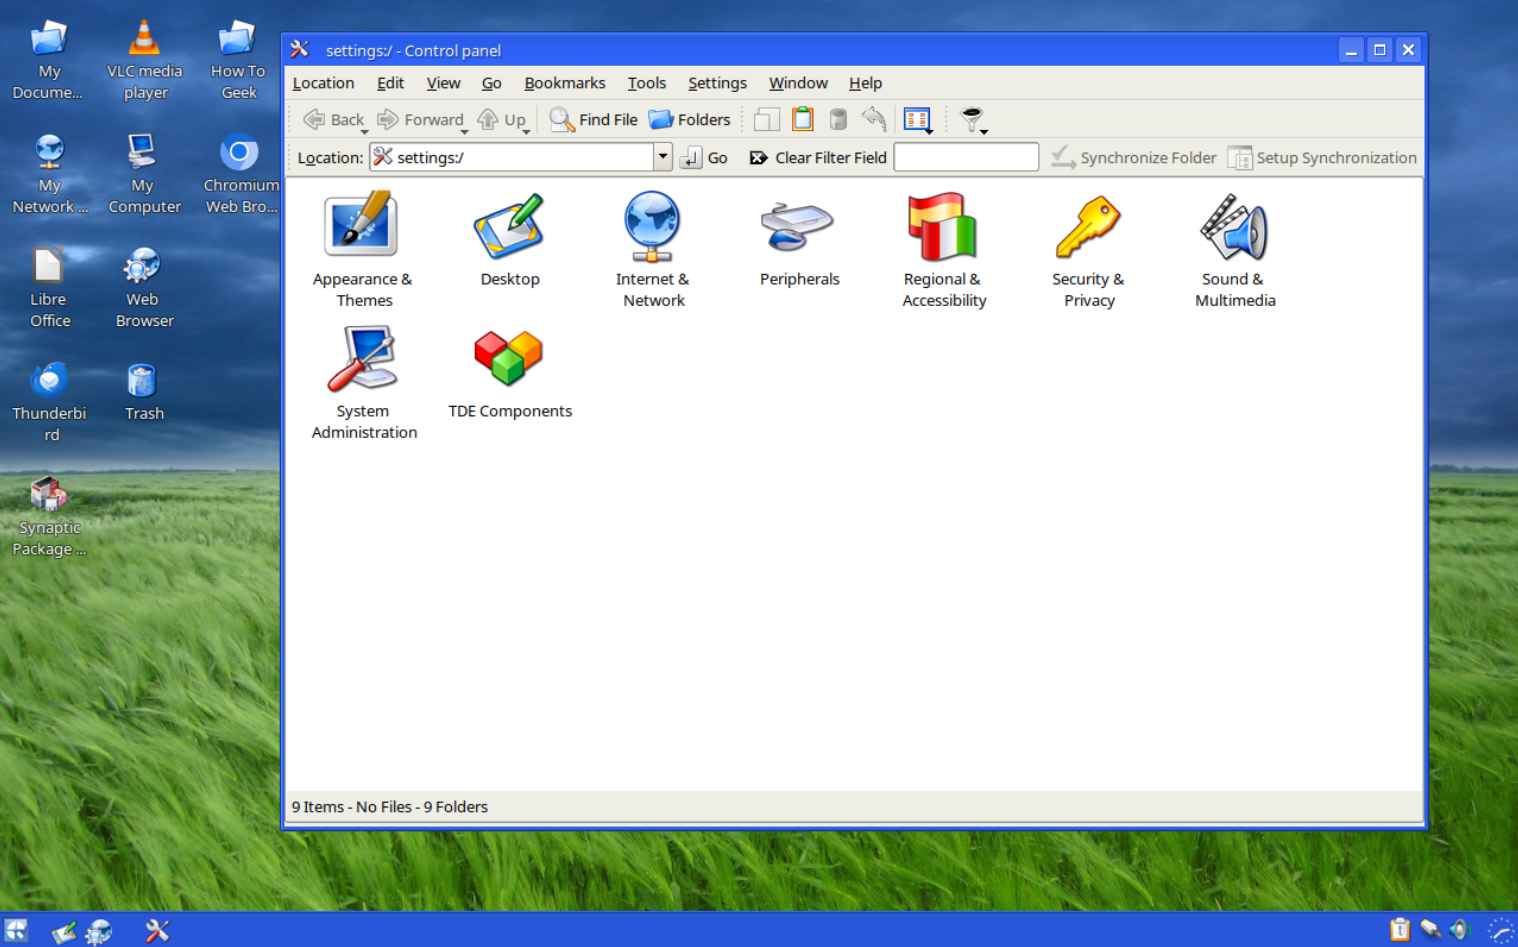1518x947 pixels.
Task: Expand the Forward history dropdown arrow
Action: (x=465, y=131)
